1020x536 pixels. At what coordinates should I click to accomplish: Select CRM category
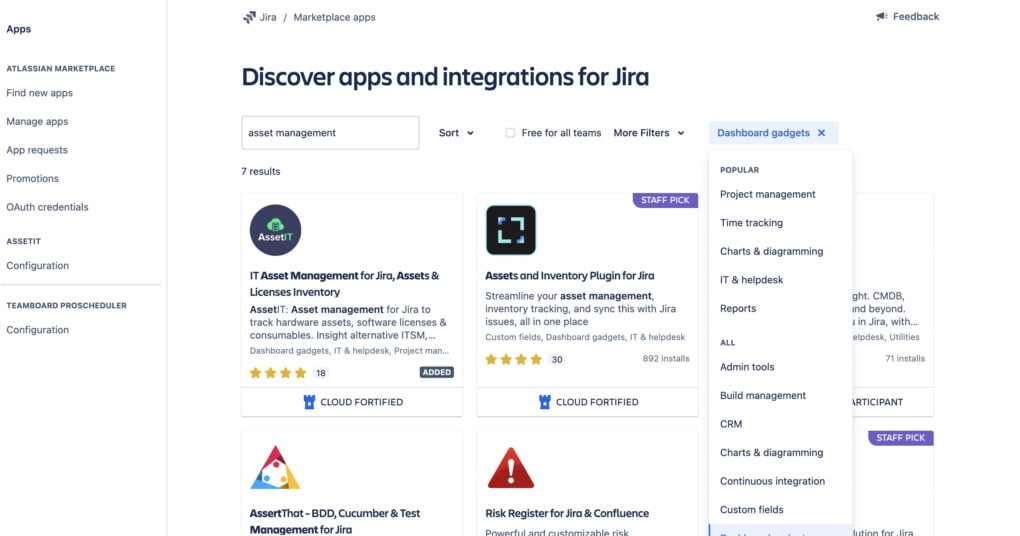pyautogui.click(x=731, y=424)
